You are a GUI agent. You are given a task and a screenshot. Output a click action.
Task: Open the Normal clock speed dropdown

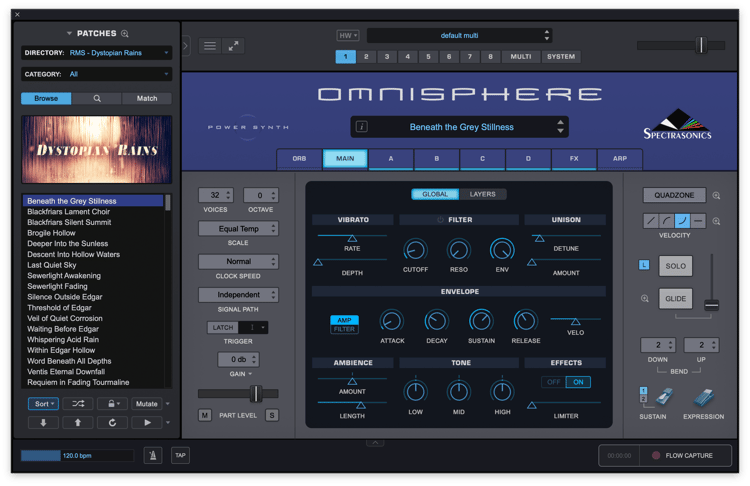pos(238,262)
